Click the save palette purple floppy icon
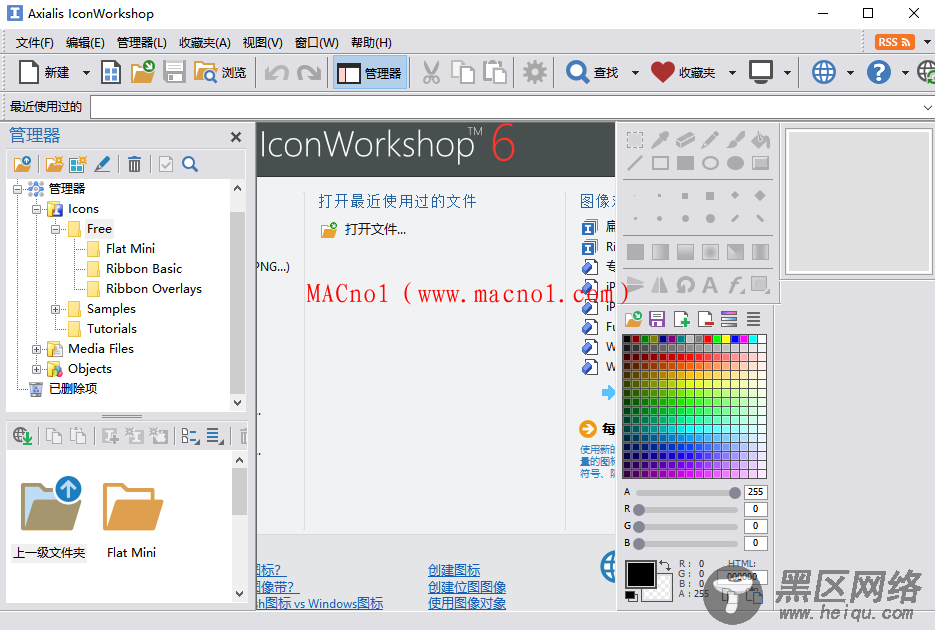This screenshot has height=630, width=935. click(657, 319)
